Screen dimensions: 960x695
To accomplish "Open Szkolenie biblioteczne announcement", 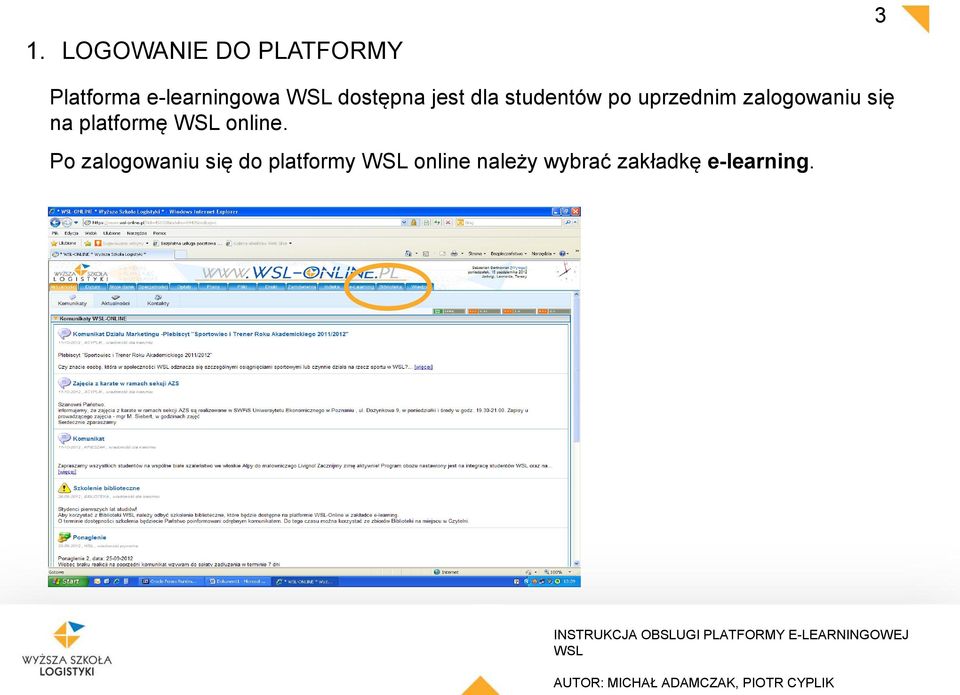I will (107, 488).
